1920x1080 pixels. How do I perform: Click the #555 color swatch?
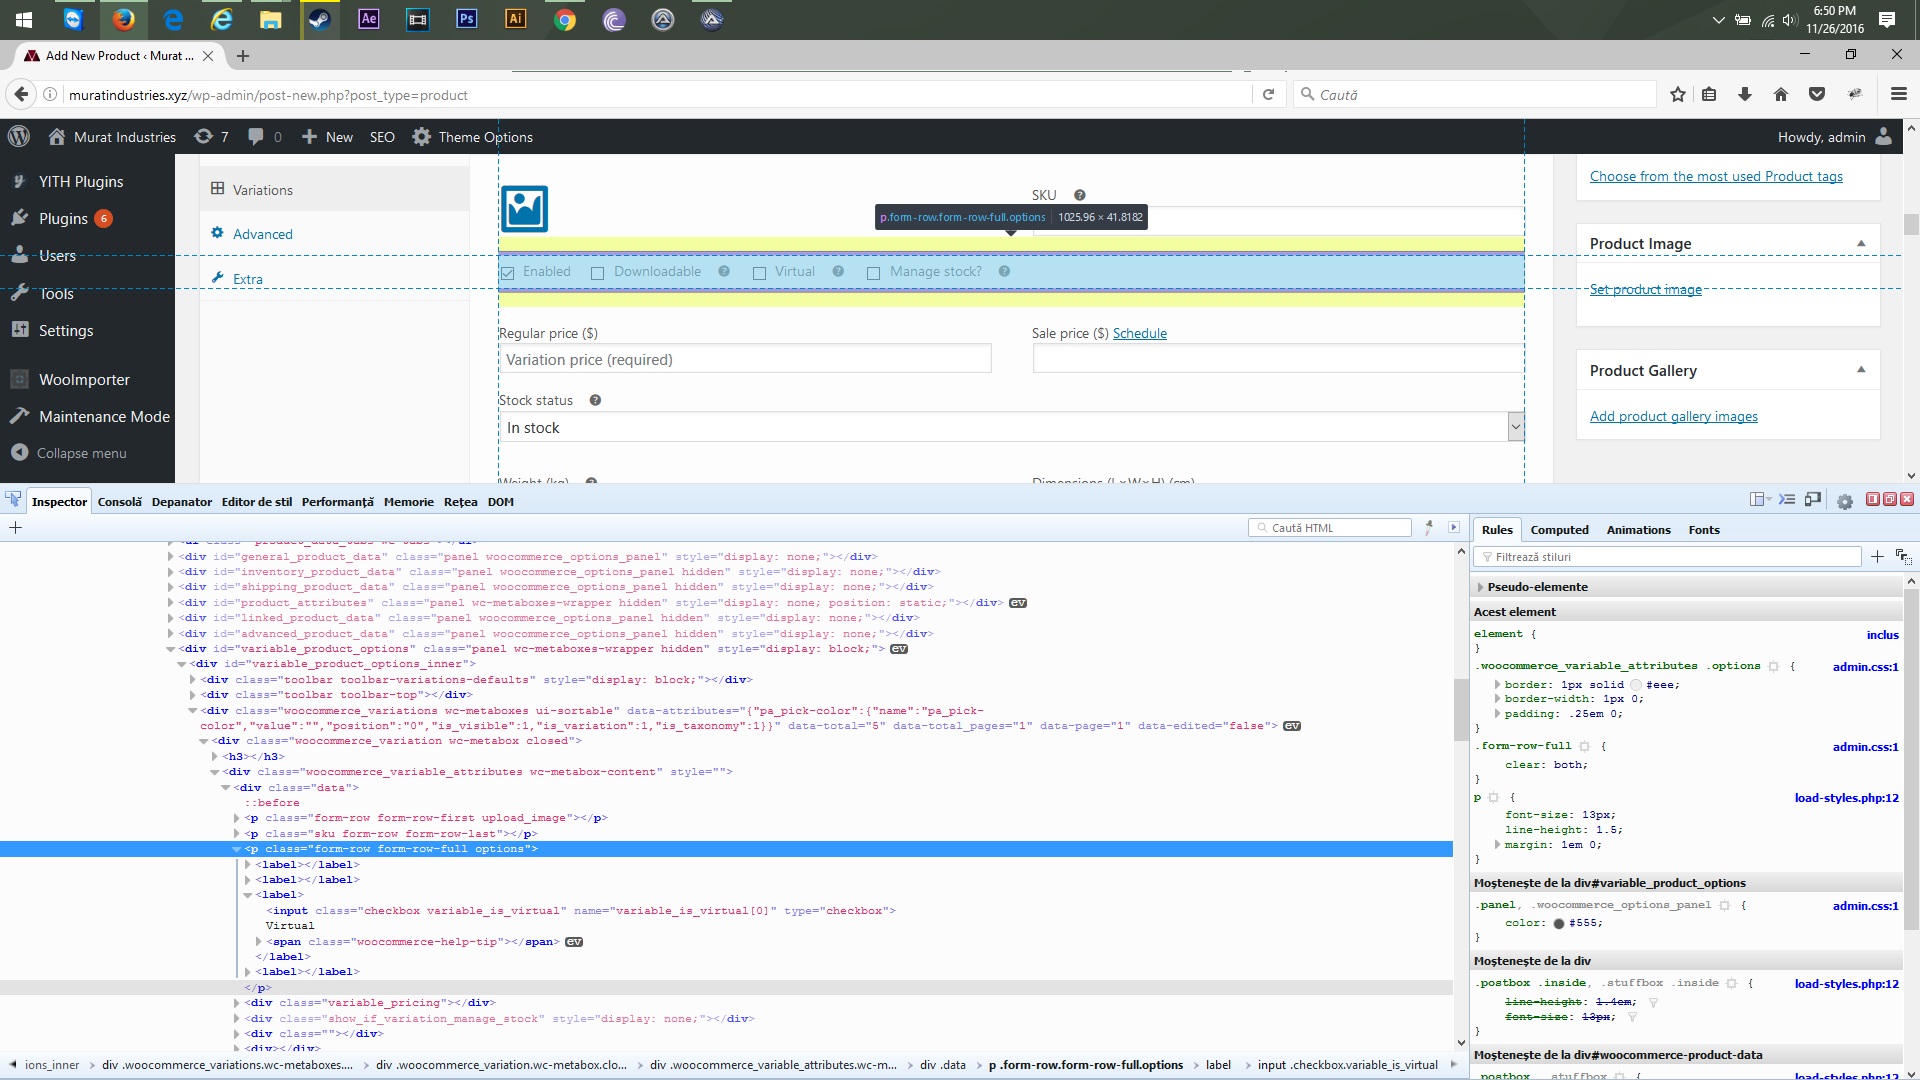[1559, 923]
